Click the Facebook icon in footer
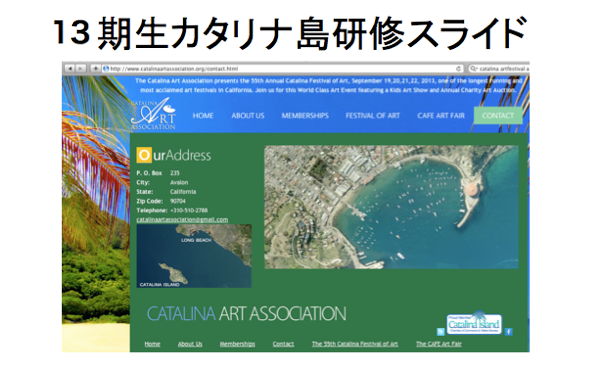Viewport: 604px width, 365px height. coord(508,332)
